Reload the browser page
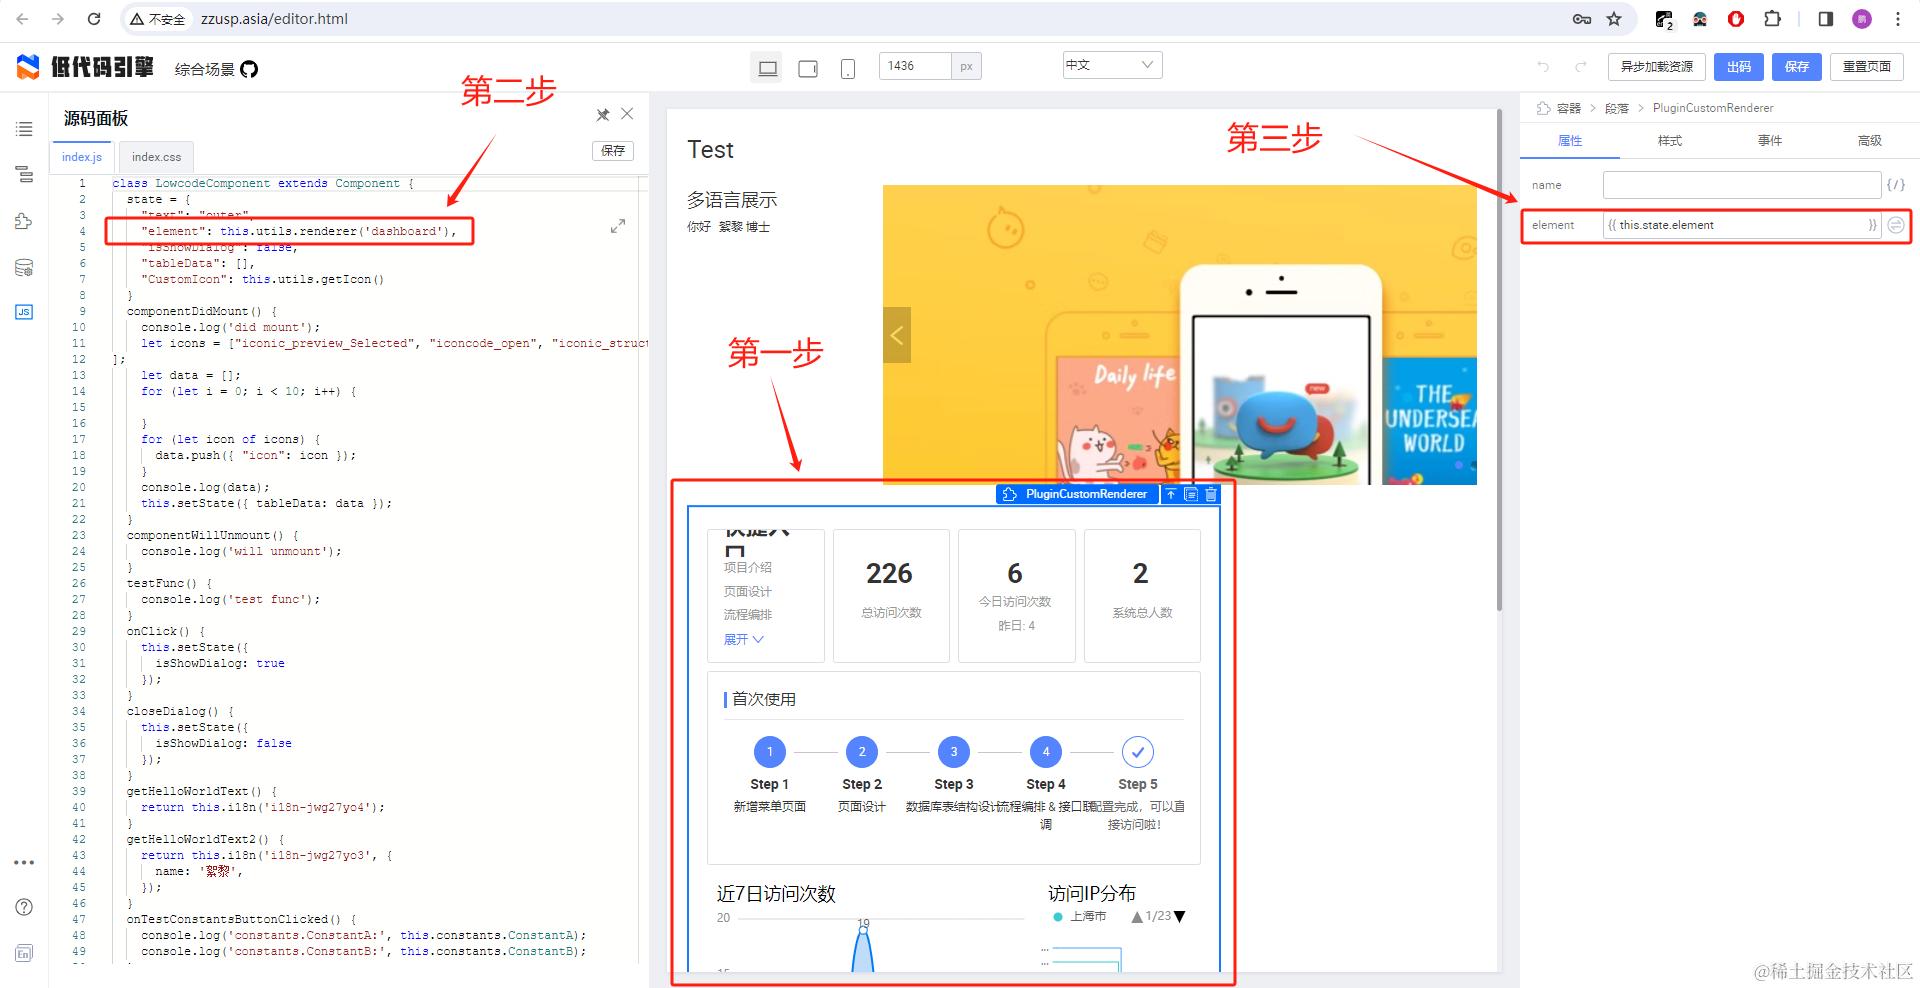1920x988 pixels. (94, 19)
